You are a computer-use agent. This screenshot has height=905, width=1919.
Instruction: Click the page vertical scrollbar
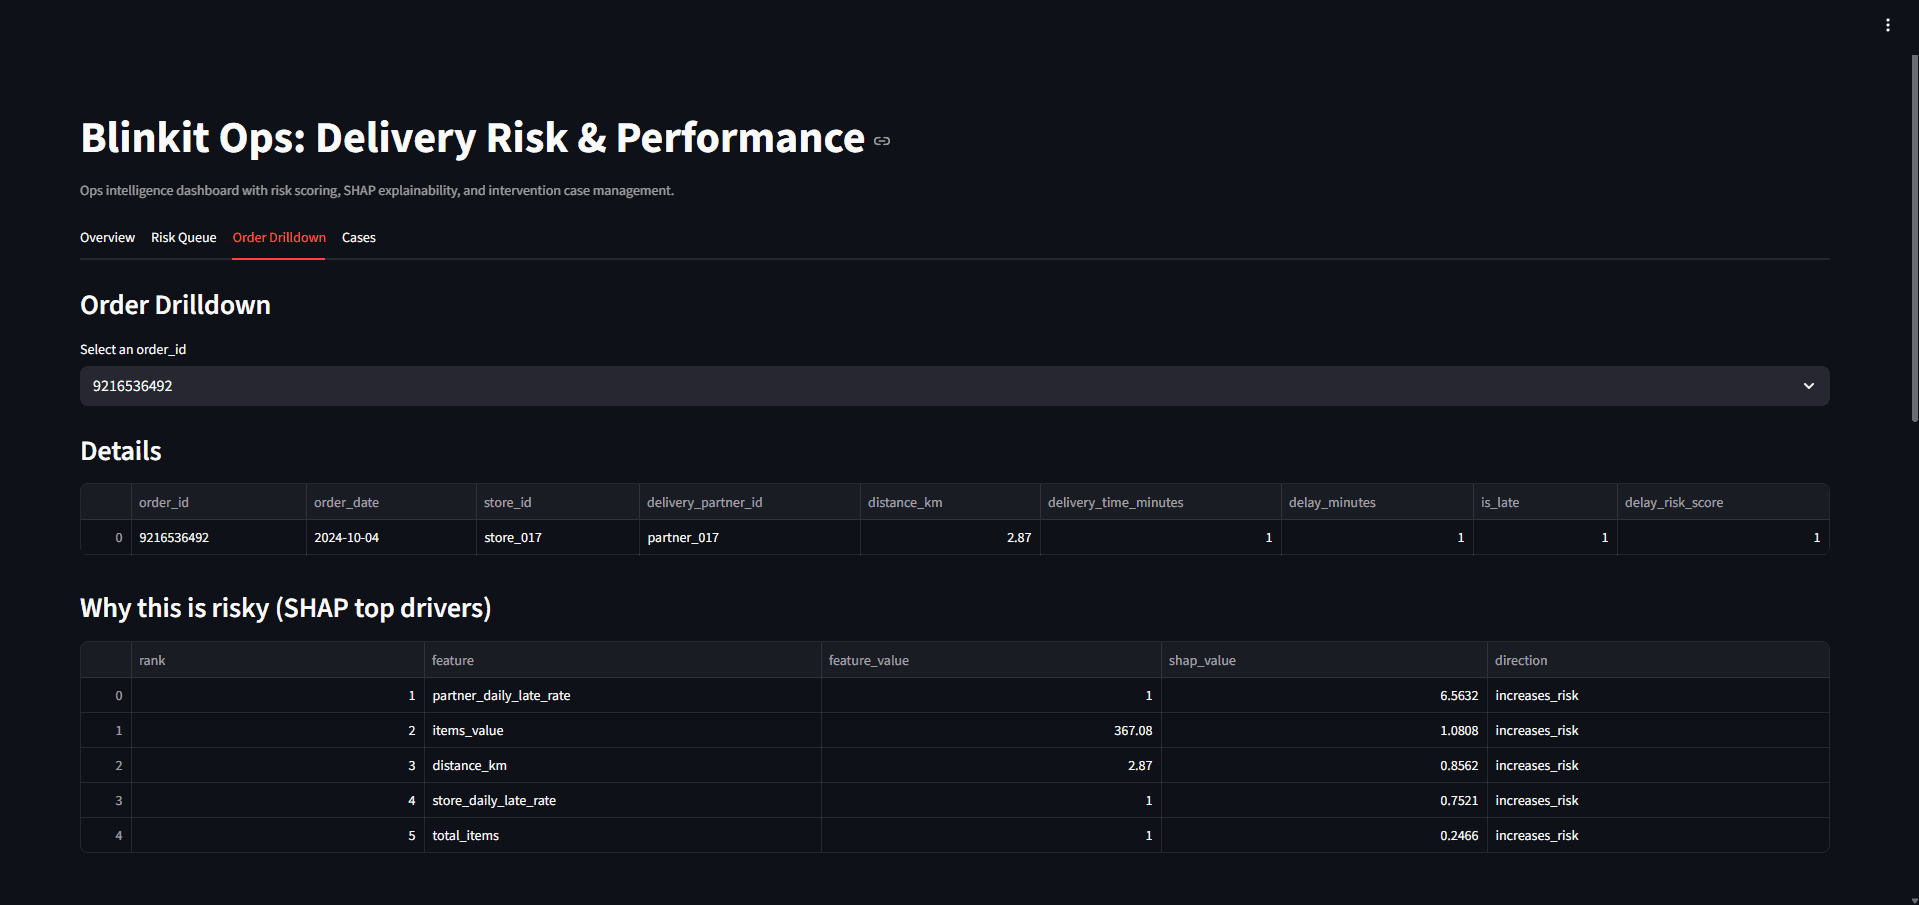(x=1914, y=239)
